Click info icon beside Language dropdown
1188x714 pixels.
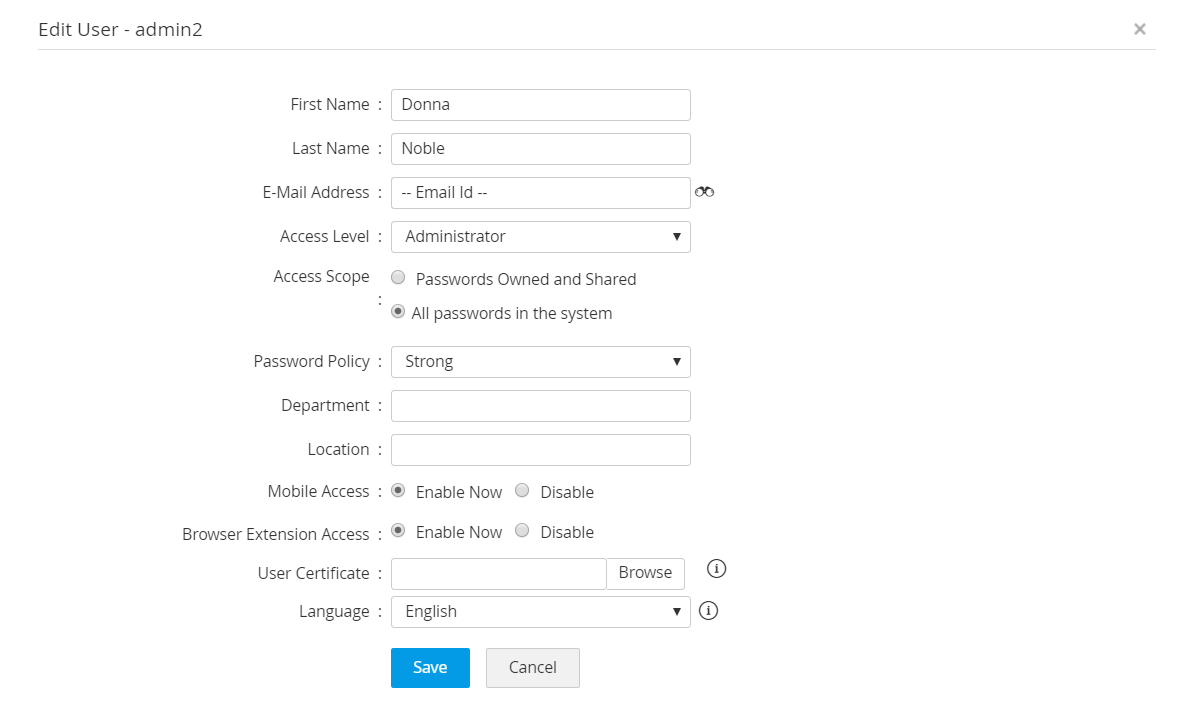click(x=708, y=610)
